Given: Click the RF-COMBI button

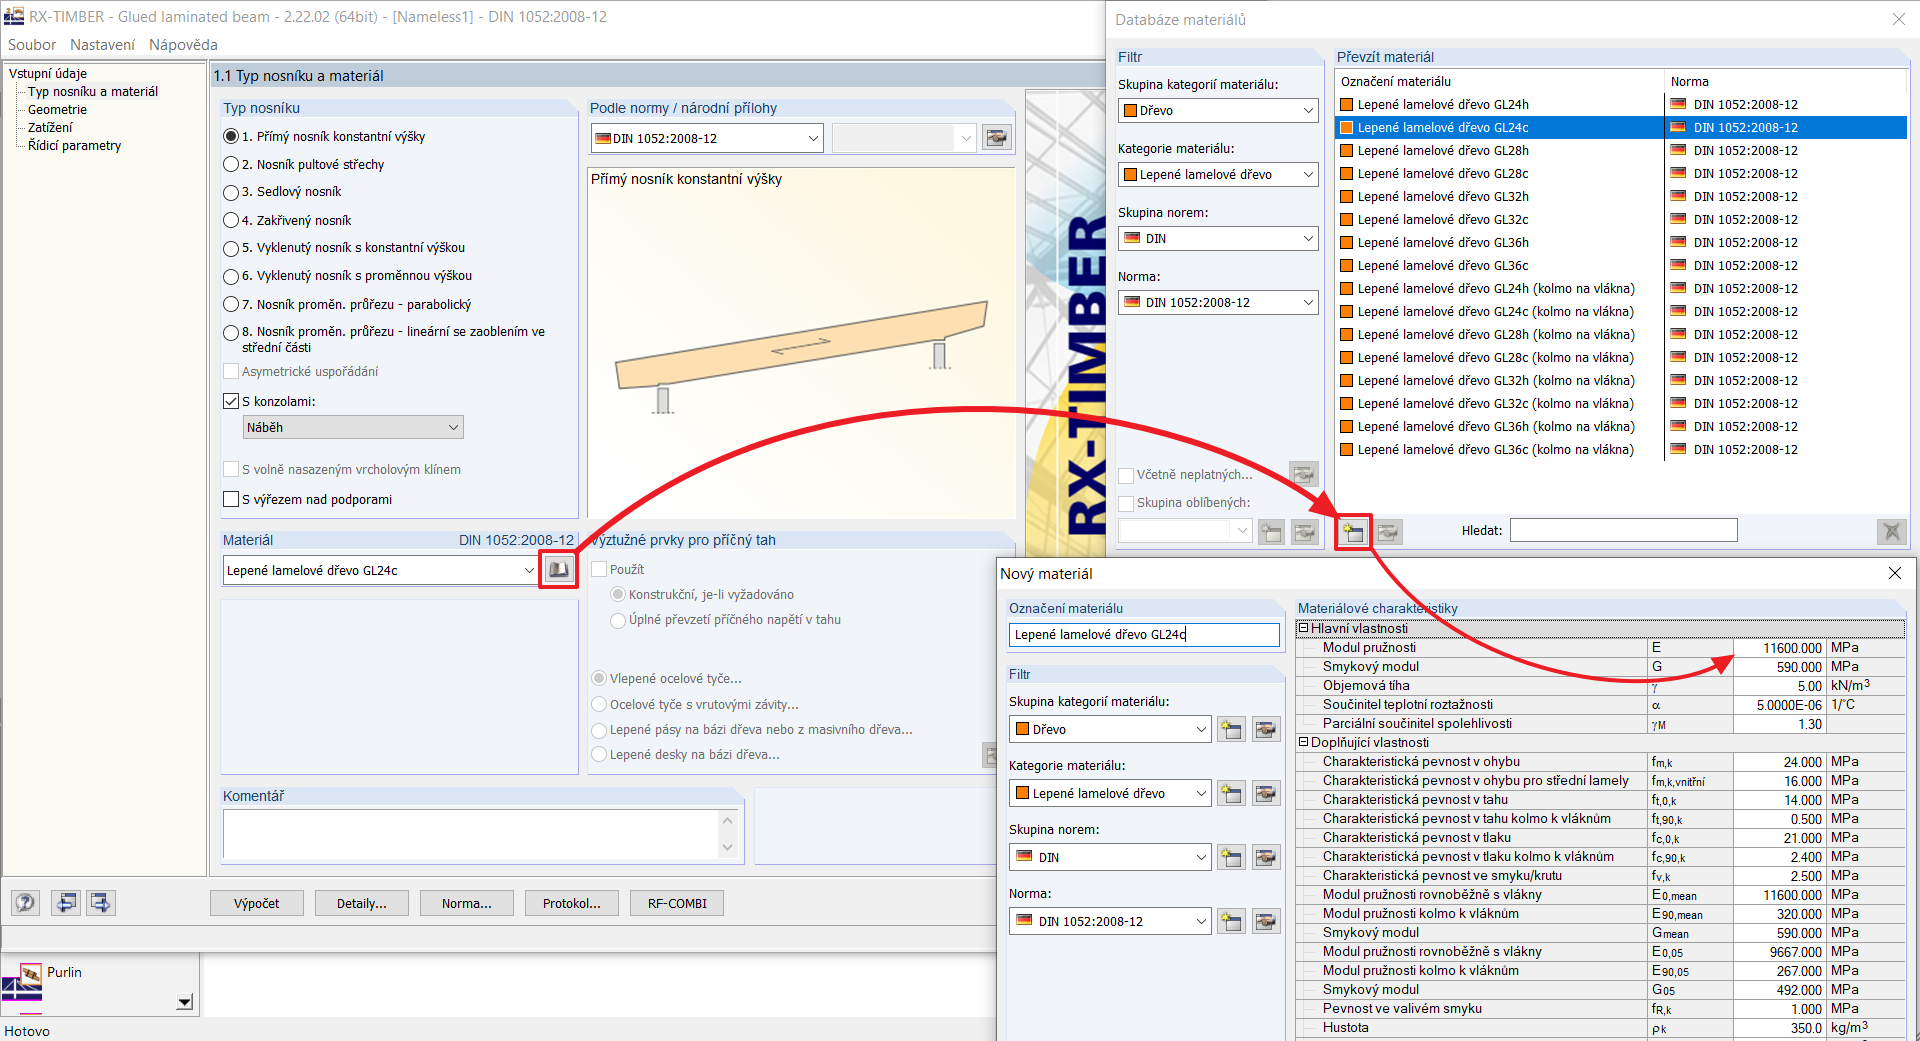Looking at the screenshot, I should pyautogui.click(x=677, y=903).
